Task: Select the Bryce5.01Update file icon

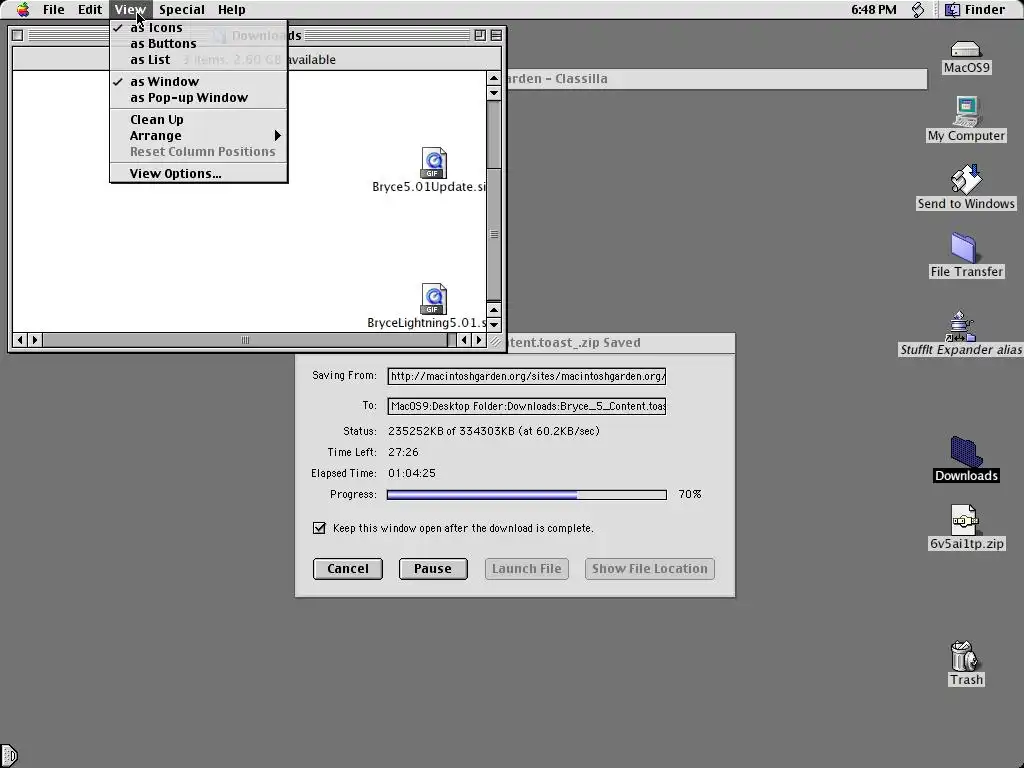Action: 434,163
